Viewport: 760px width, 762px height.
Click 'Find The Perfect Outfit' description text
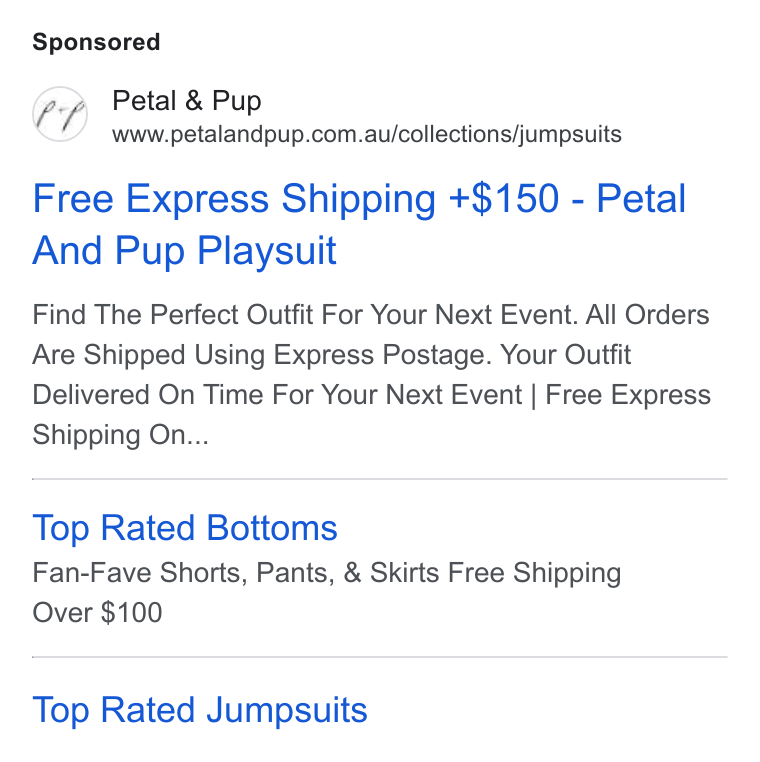click(172, 314)
